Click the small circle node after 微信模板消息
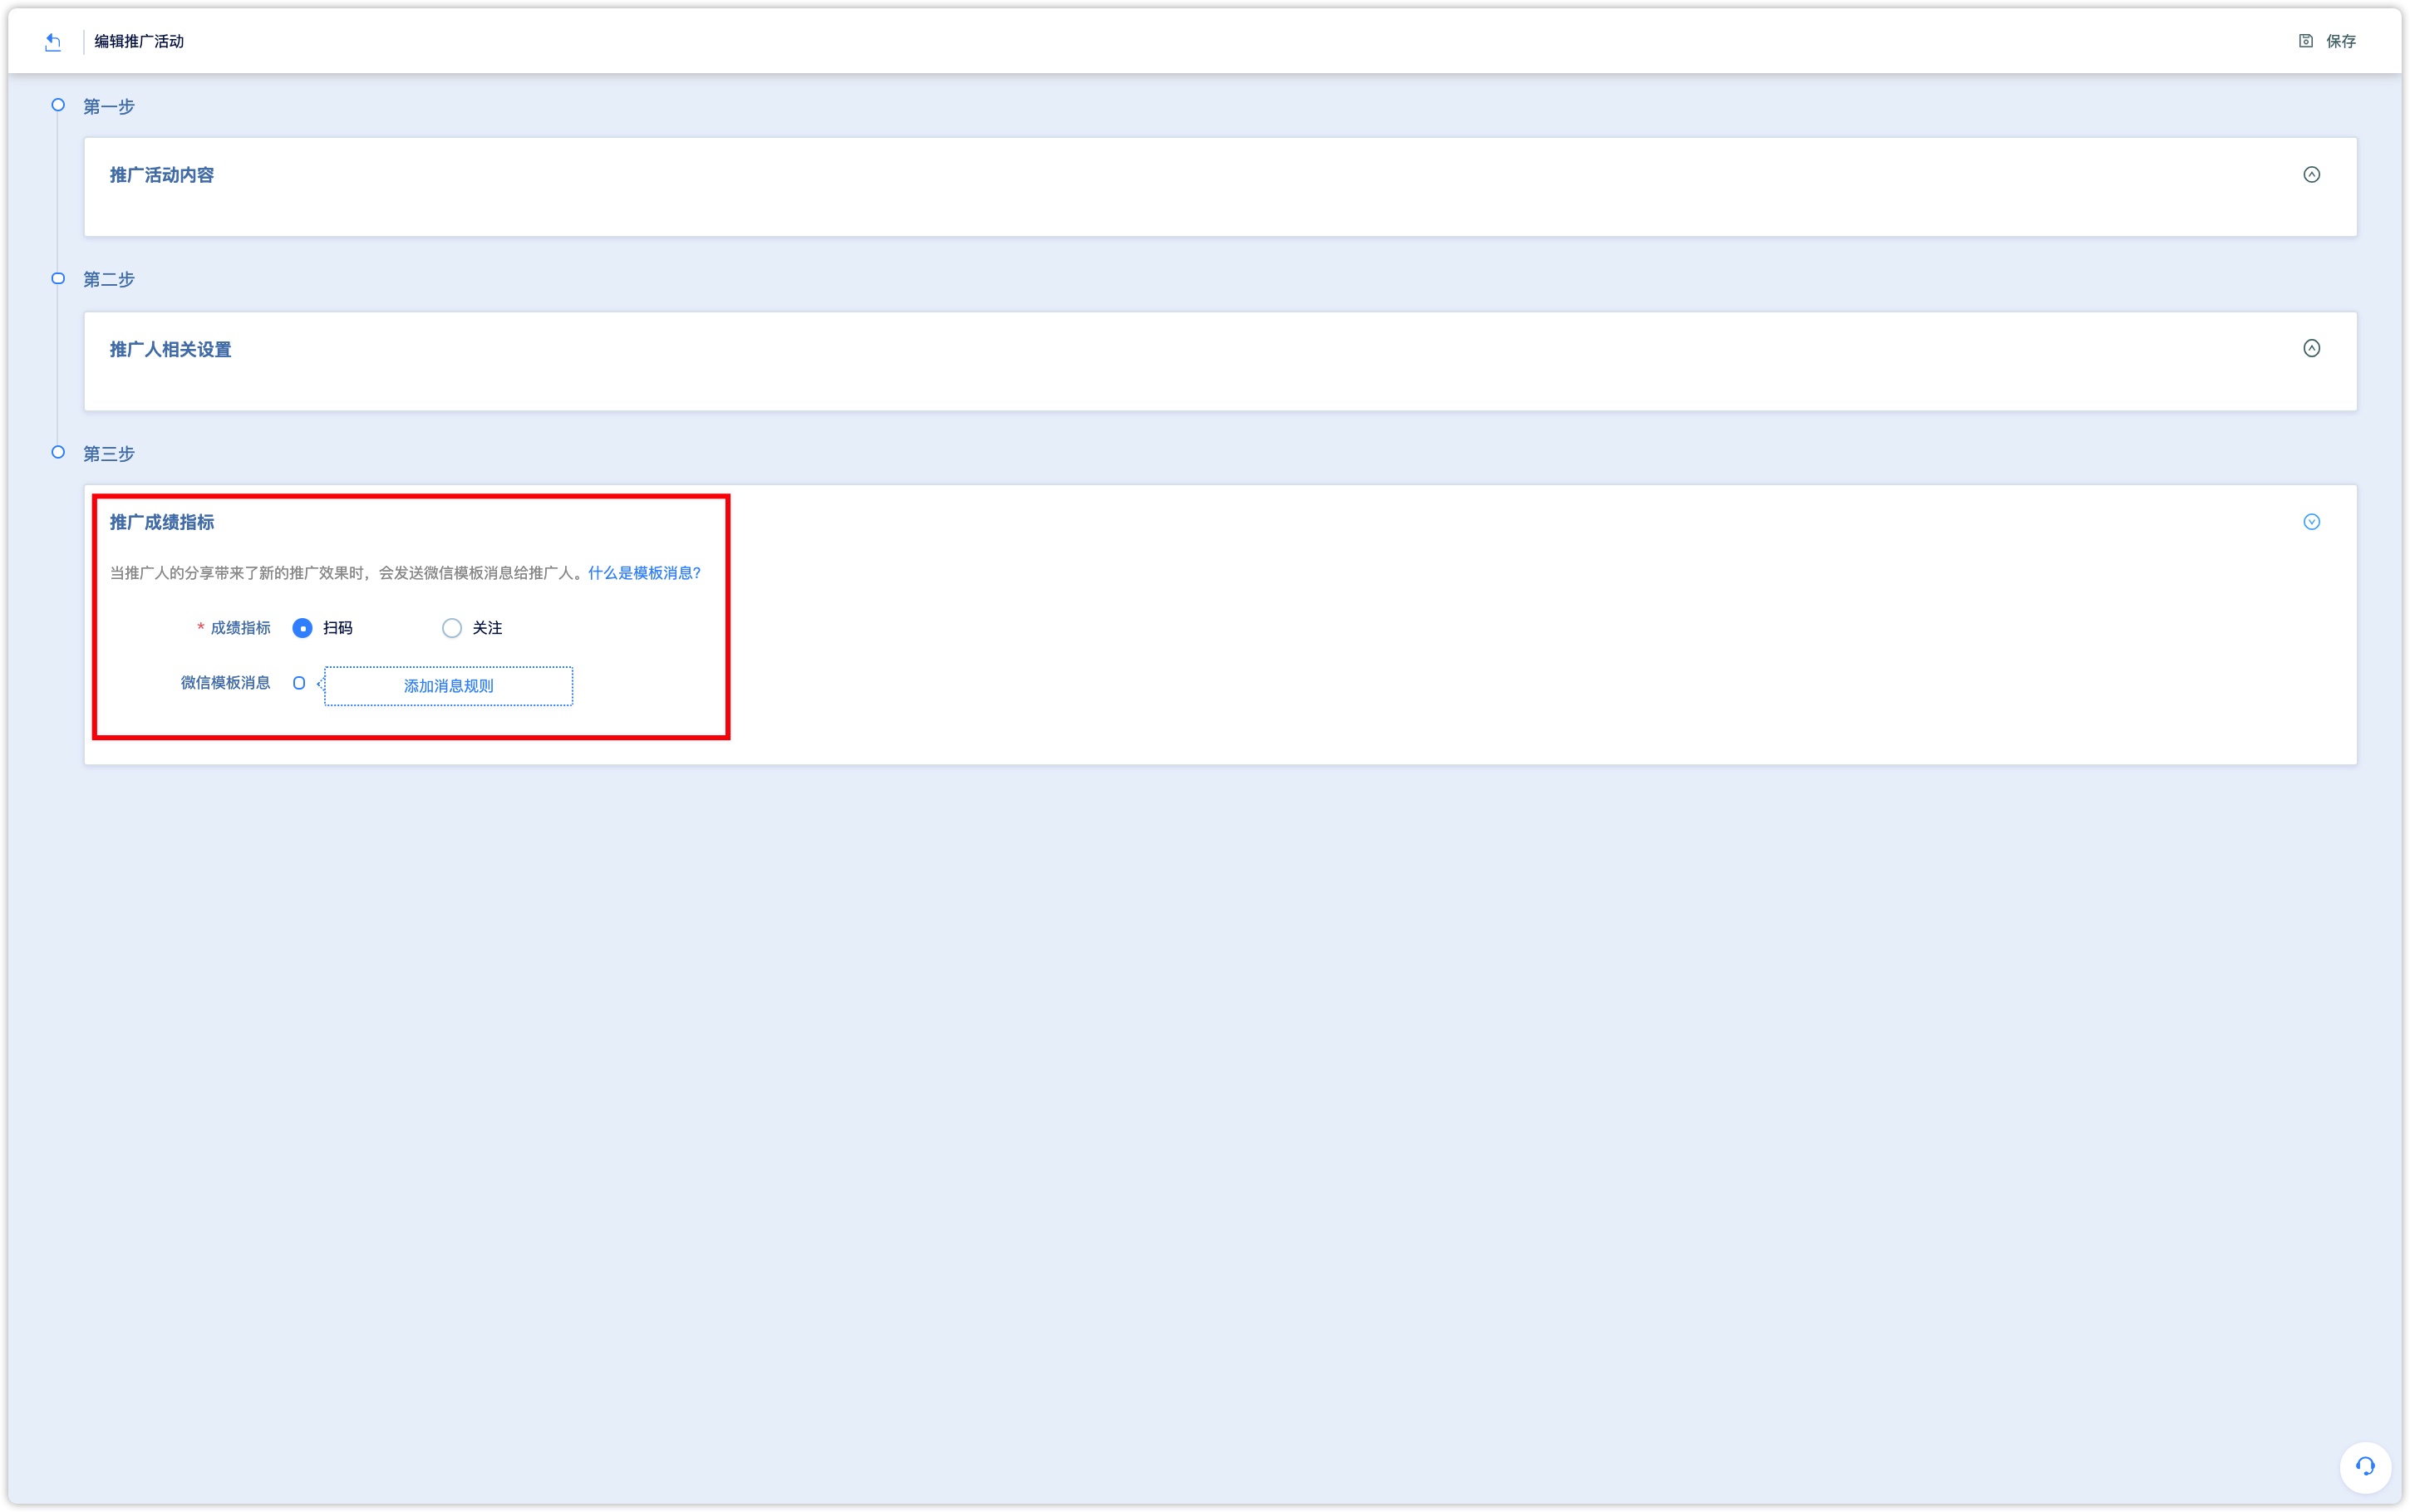2410x1512 pixels. (x=299, y=683)
